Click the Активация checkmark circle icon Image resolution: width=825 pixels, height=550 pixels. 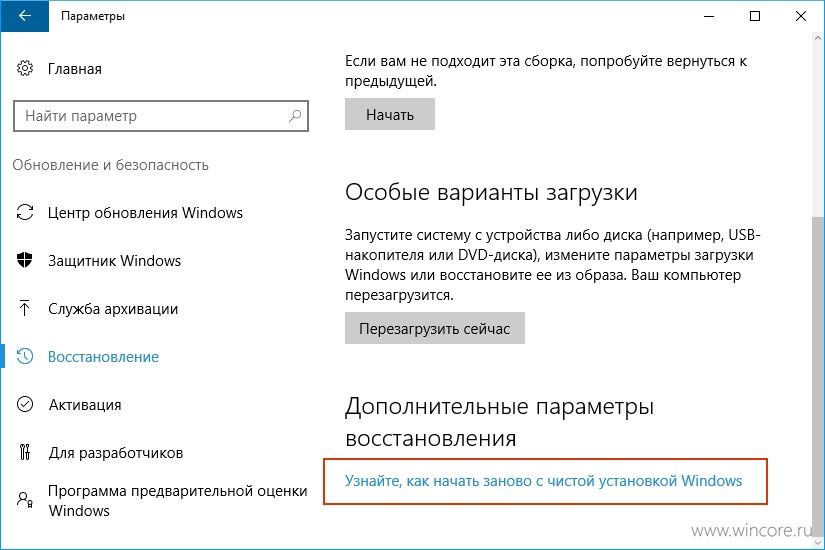(25, 404)
